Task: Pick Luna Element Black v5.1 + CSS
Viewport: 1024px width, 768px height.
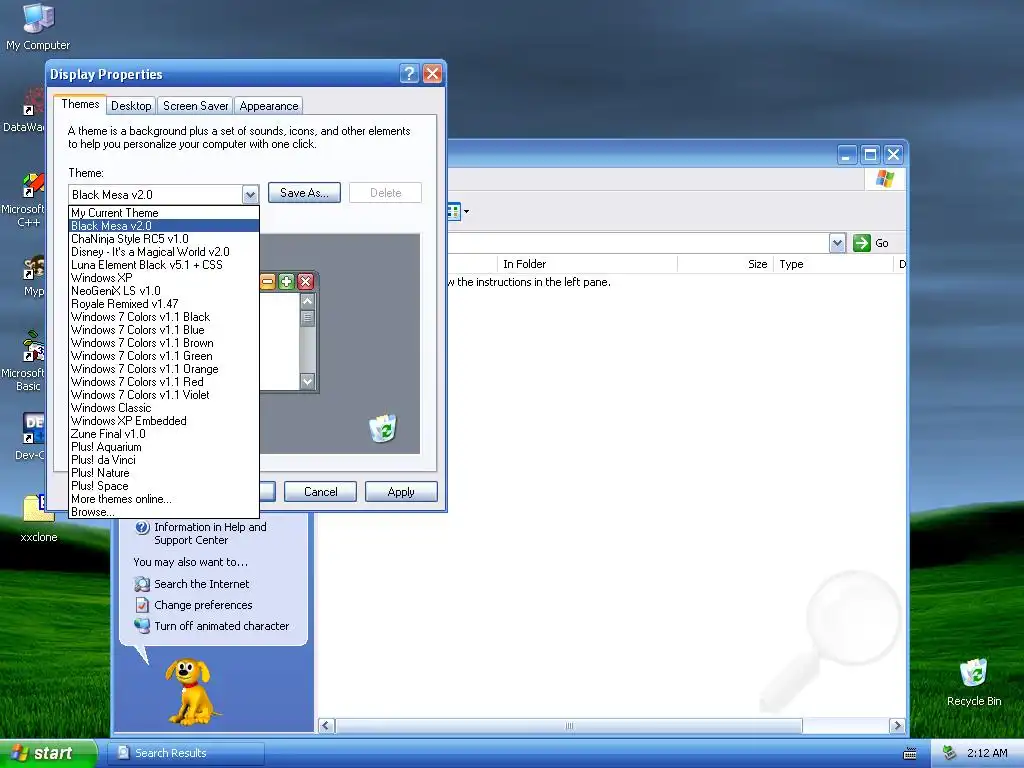Action: pyautogui.click(x=164, y=265)
